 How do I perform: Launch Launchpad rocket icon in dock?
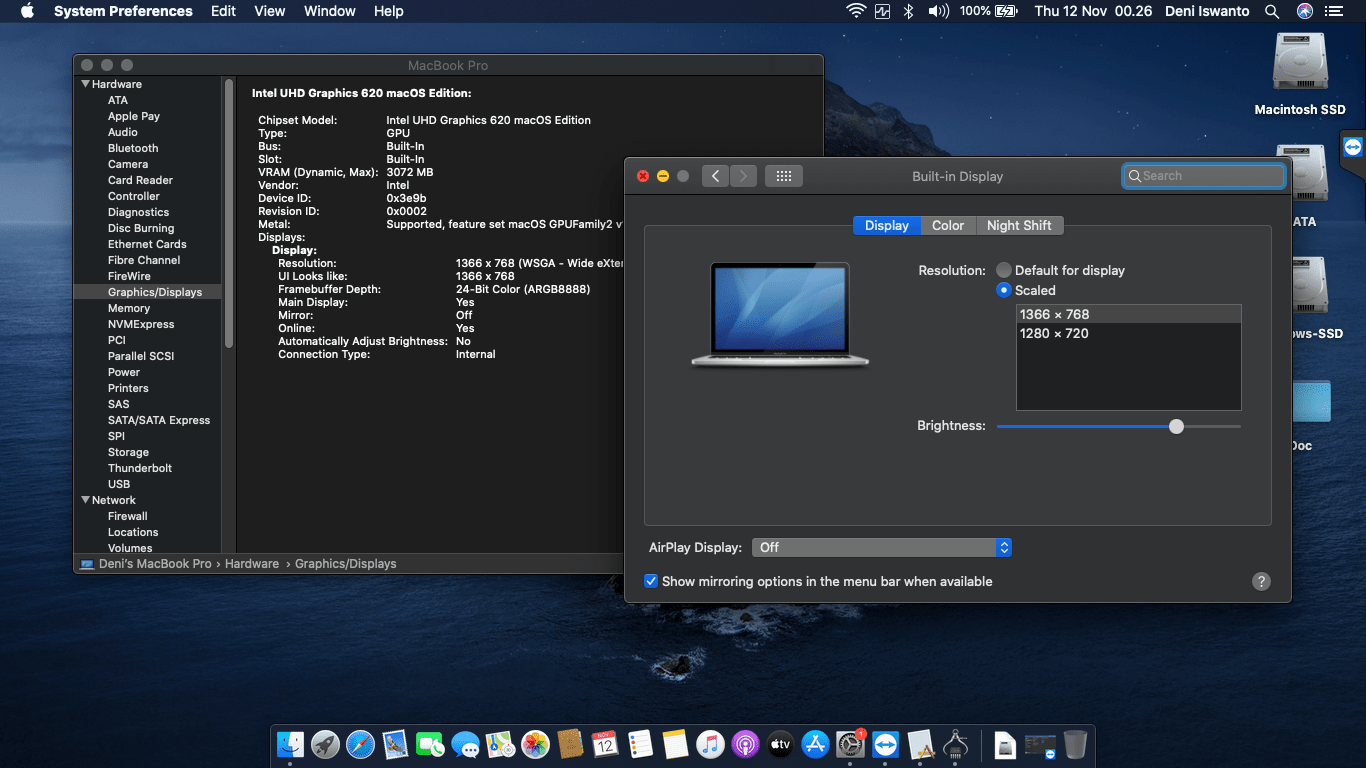(x=325, y=744)
